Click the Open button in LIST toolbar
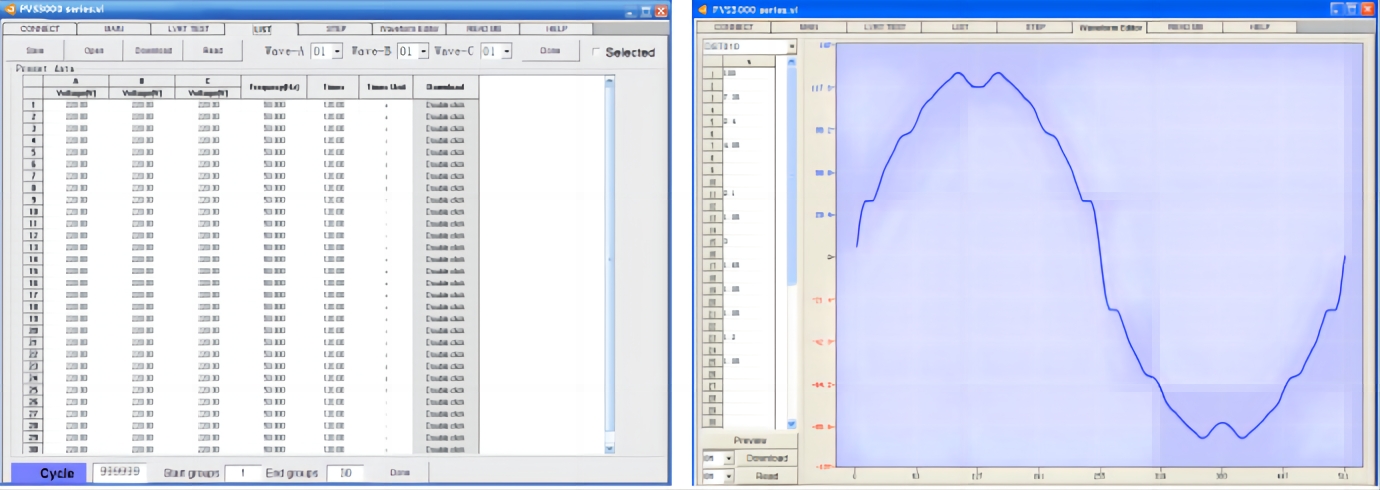The width and height of the screenshot is (1380, 490). coord(94,50)
